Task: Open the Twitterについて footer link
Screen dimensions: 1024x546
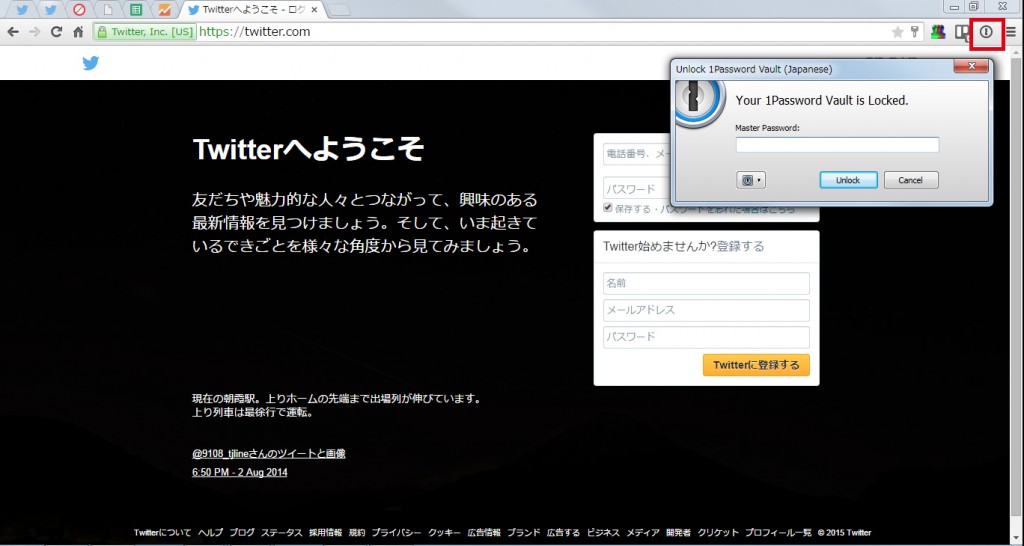Action: pyautogui.click(x=163, y=533)
